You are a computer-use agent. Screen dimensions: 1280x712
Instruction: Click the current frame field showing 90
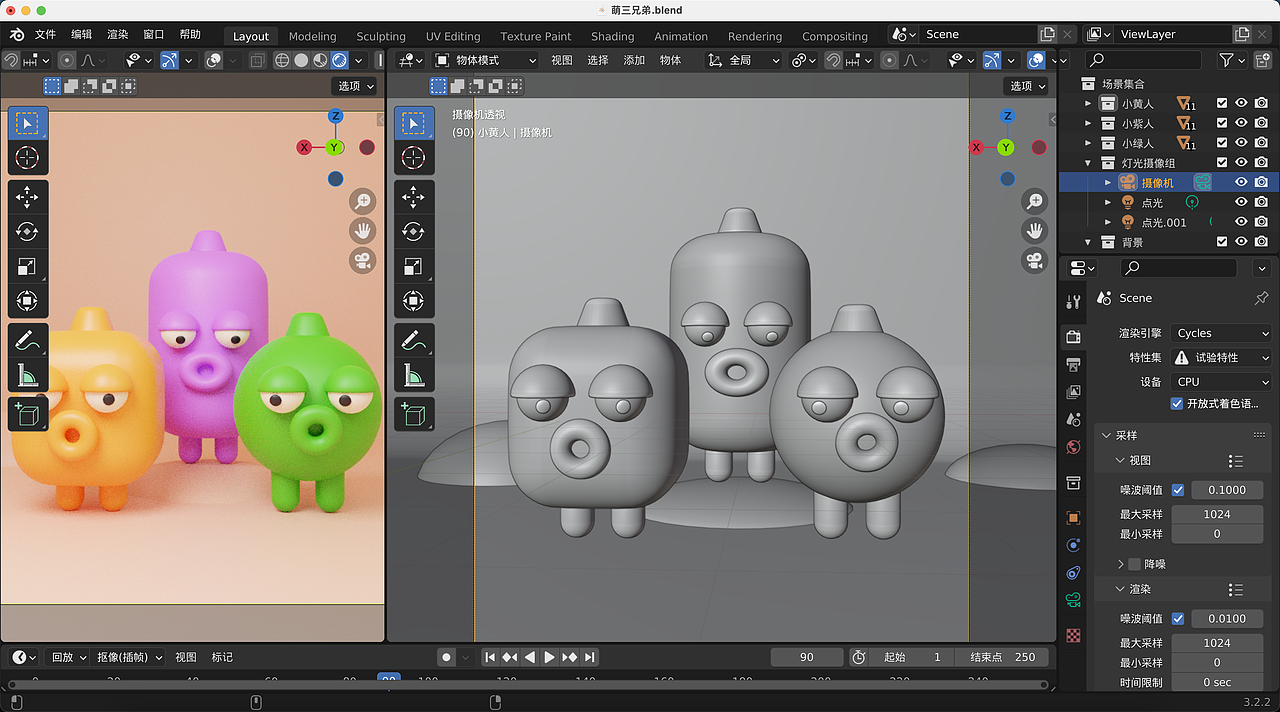click(x=807, y=657)
